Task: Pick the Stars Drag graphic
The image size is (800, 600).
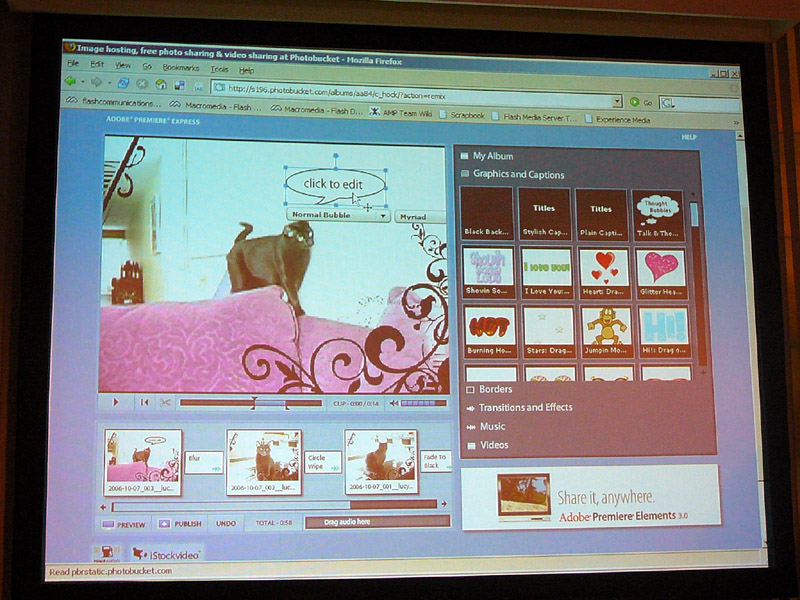Action: pyautogui.click(x=548, y=332)
